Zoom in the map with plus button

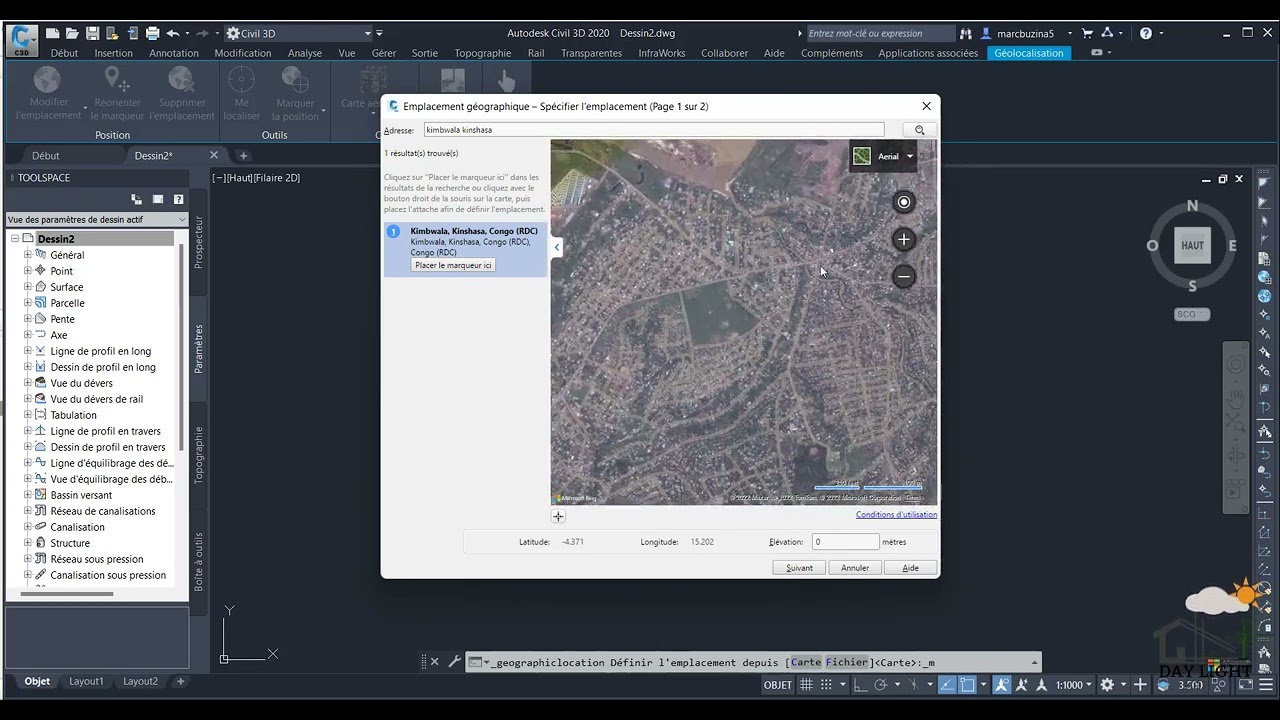coord(904,239)
